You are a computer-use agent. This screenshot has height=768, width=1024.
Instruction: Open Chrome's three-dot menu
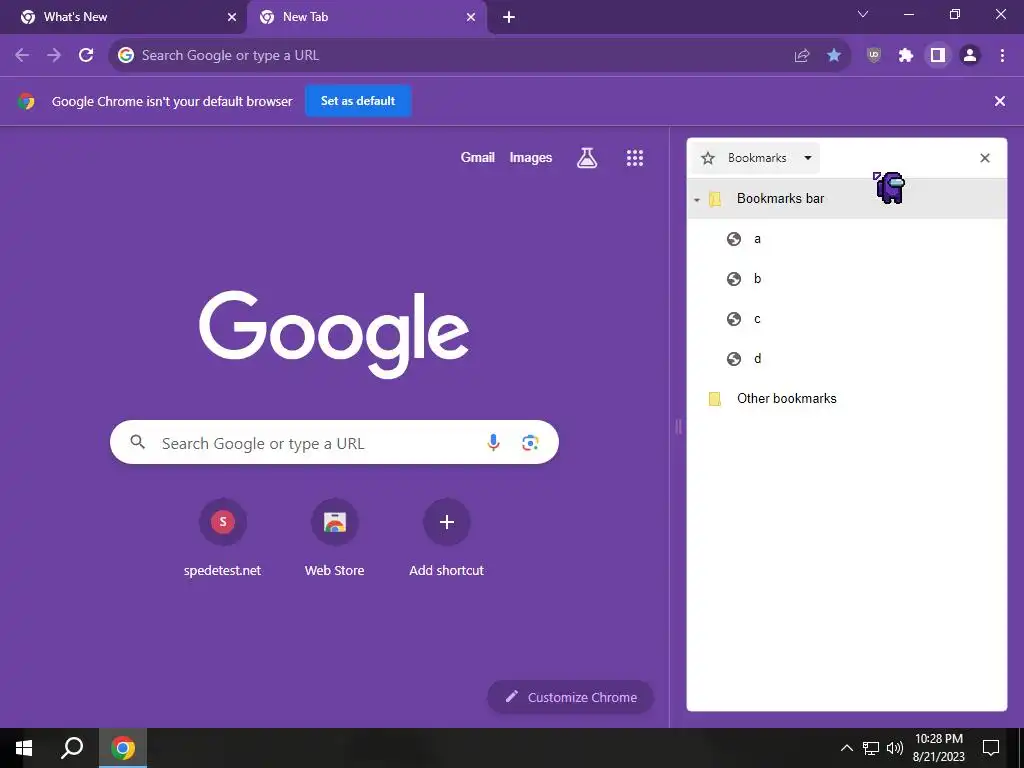pos(1002,56)
